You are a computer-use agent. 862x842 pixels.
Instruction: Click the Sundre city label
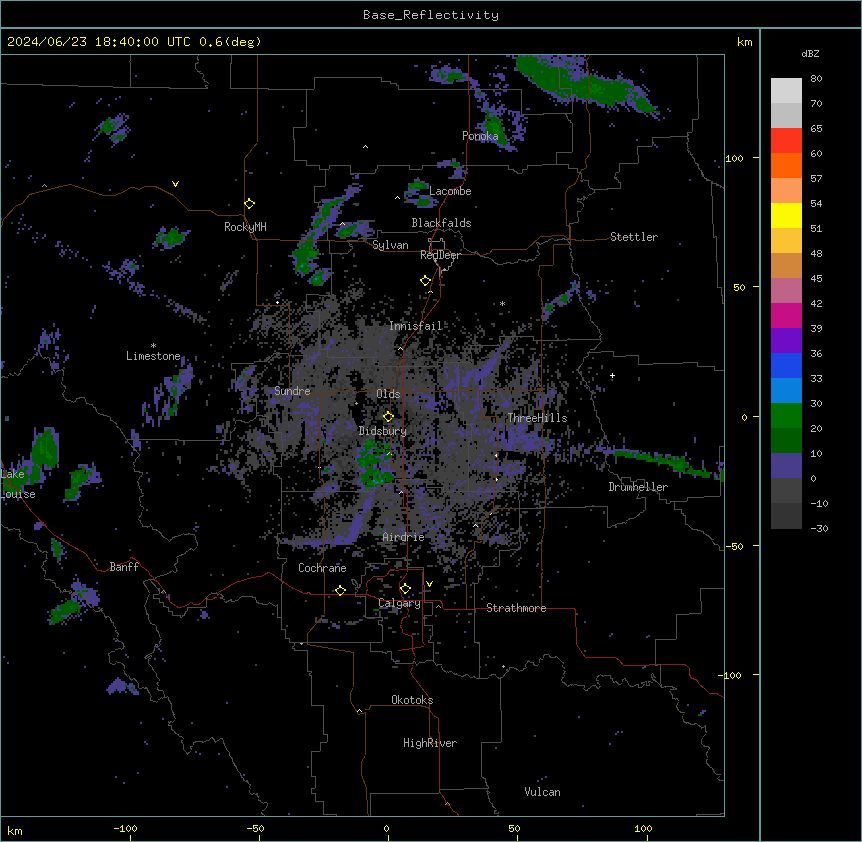pos(292,391)
